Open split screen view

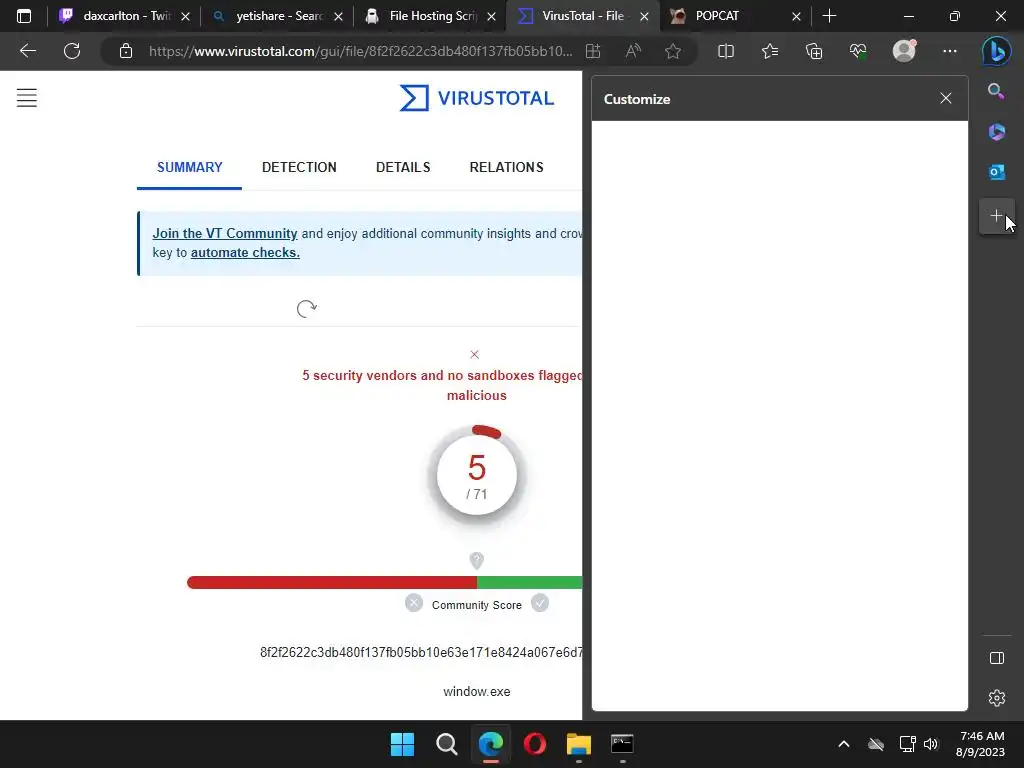(726, 51)
